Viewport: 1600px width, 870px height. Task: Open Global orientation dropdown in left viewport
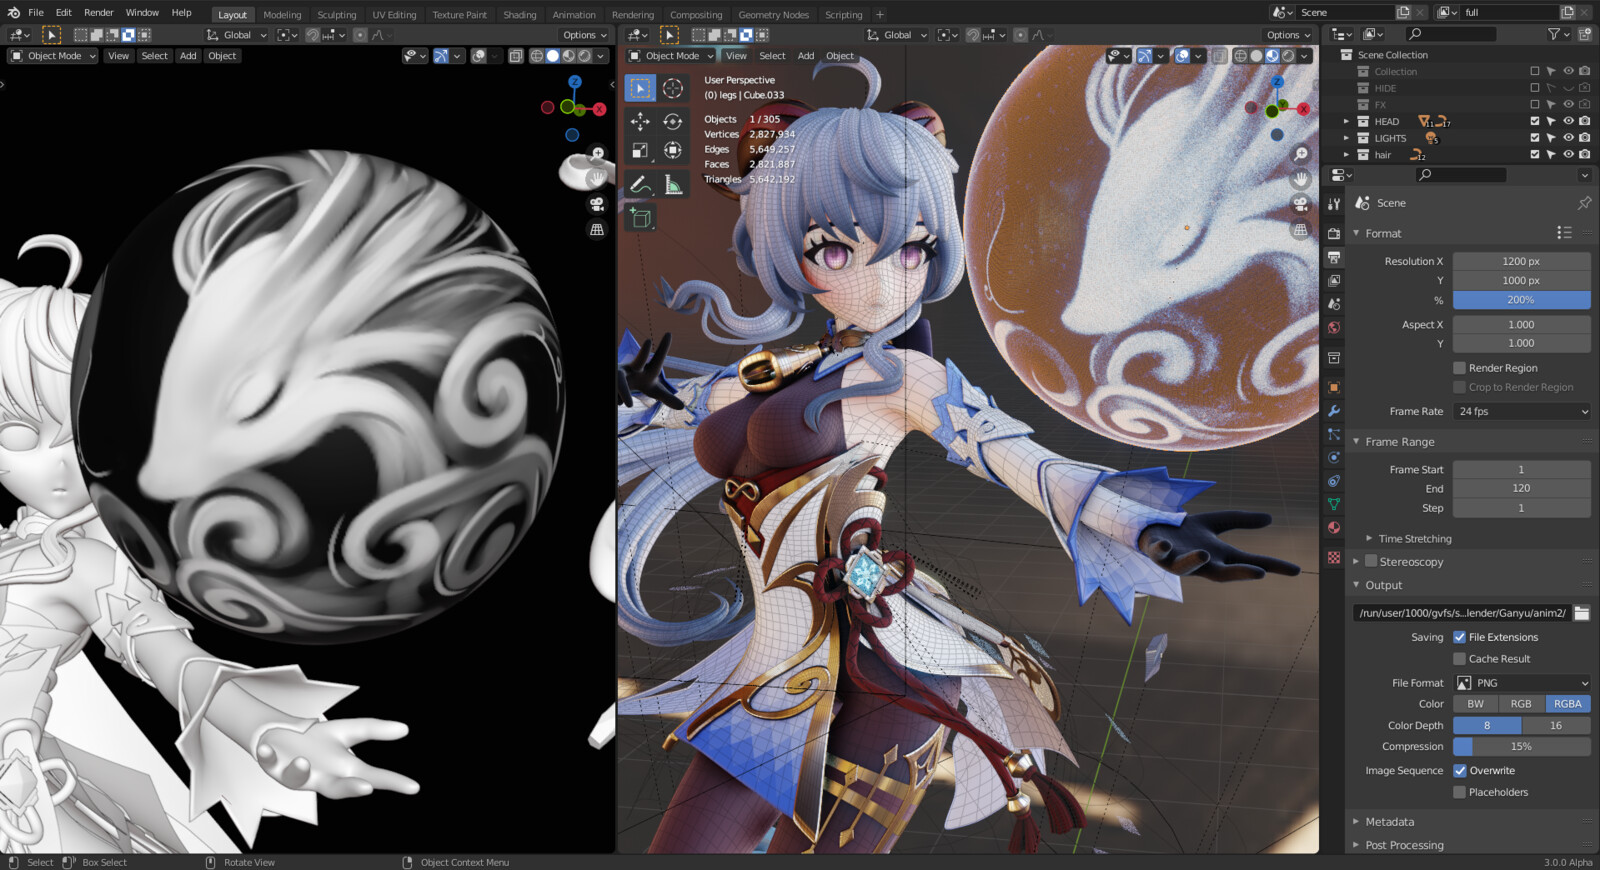click(238, 35)
